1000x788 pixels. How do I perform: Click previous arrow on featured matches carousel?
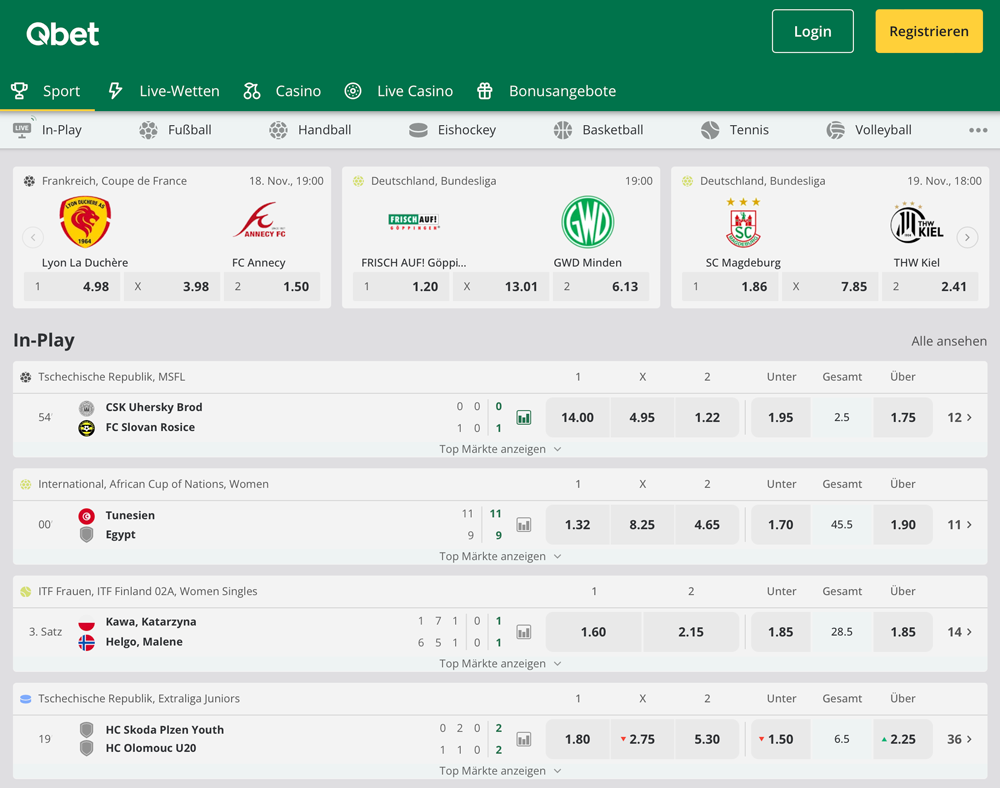pyautogui.click(x=33, y=237)
